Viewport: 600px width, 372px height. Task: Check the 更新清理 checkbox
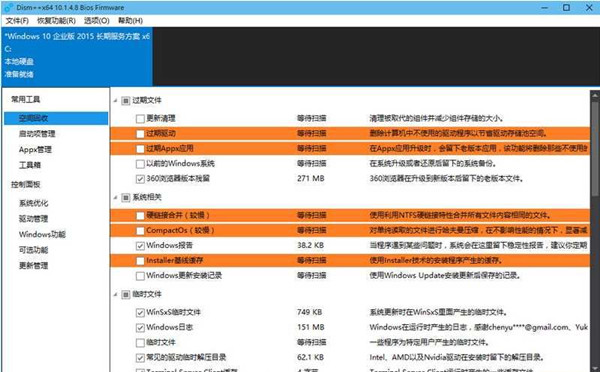point(140,119)
